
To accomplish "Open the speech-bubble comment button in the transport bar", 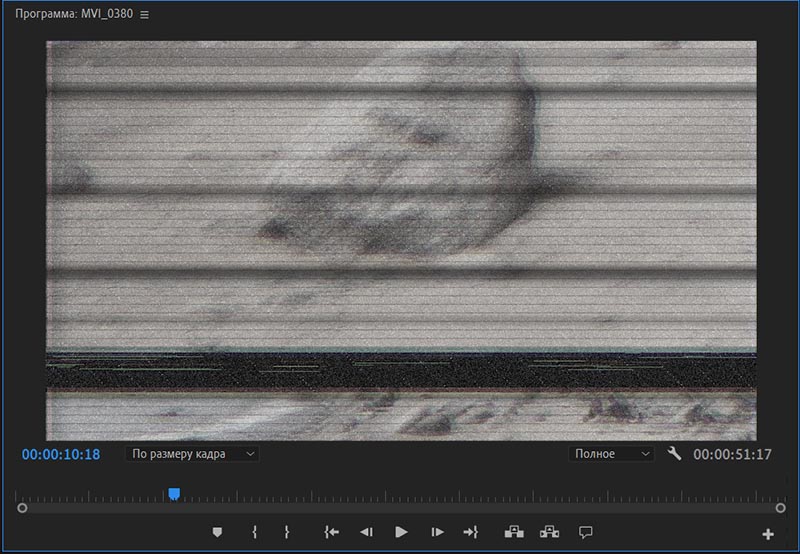I will coord(586,532).
